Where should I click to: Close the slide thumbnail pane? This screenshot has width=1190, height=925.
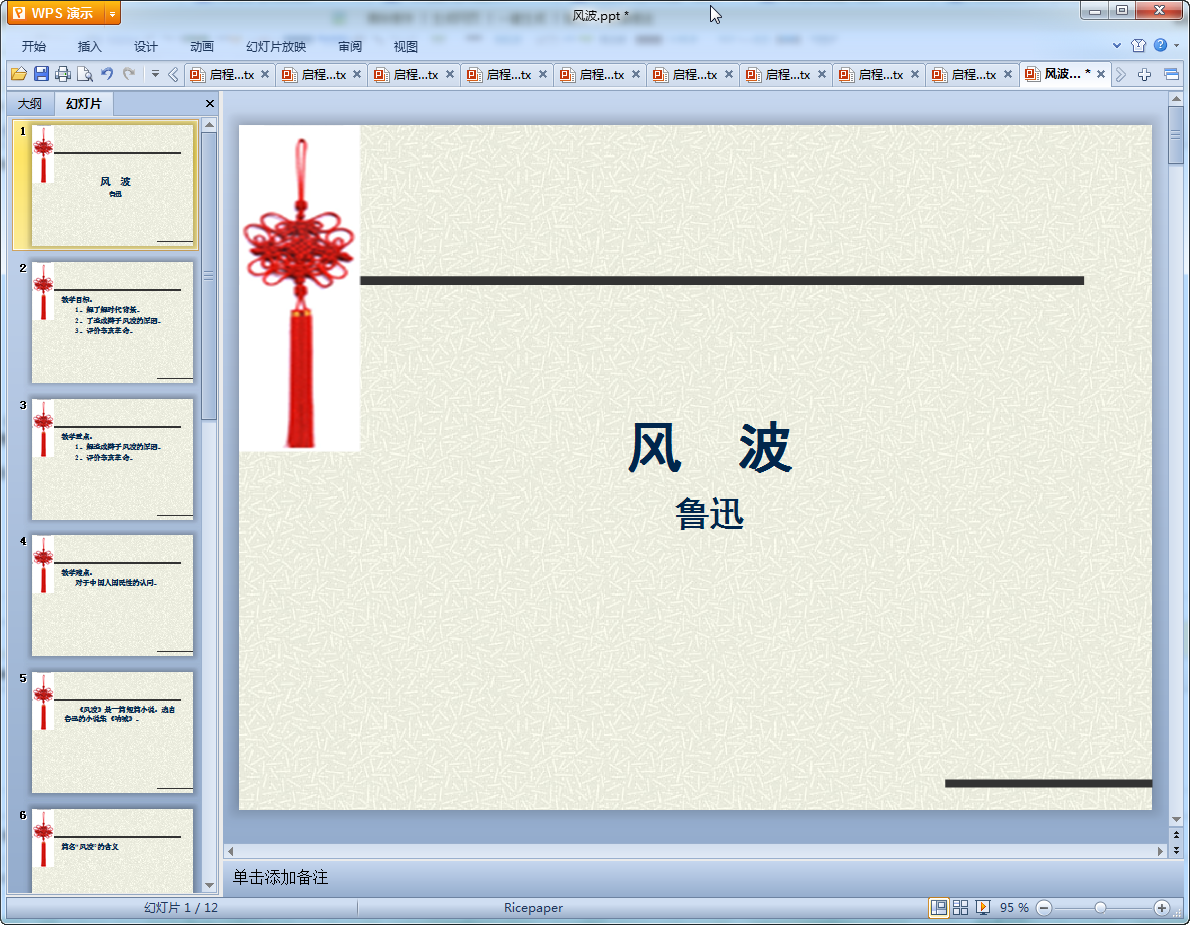pyautogui.click(x=209, y=103)
